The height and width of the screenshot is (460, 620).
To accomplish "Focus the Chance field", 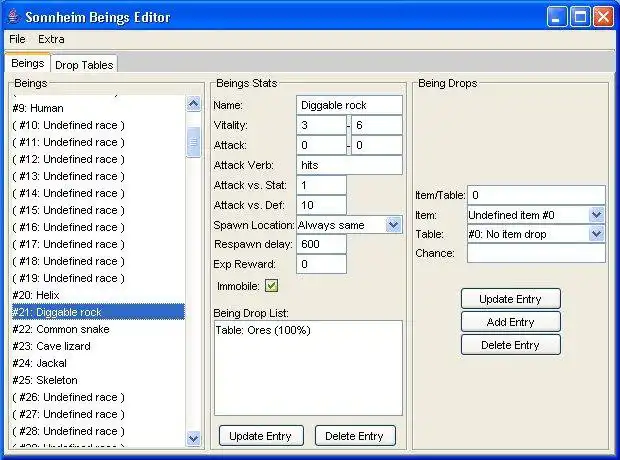I will [x=536, y=253].
